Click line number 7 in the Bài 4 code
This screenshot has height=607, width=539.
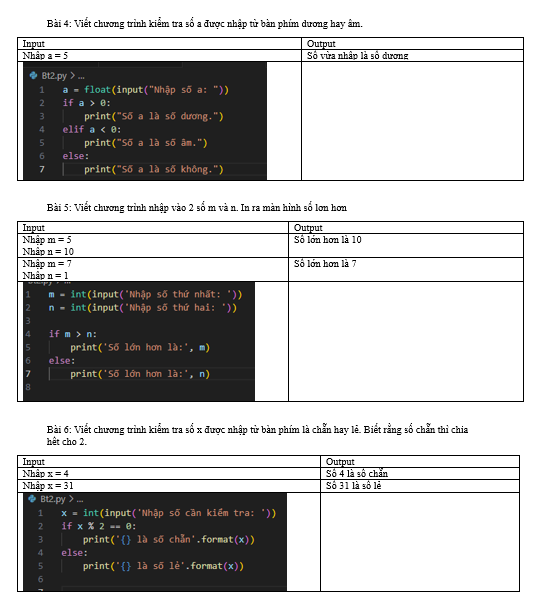coord(42,169)
